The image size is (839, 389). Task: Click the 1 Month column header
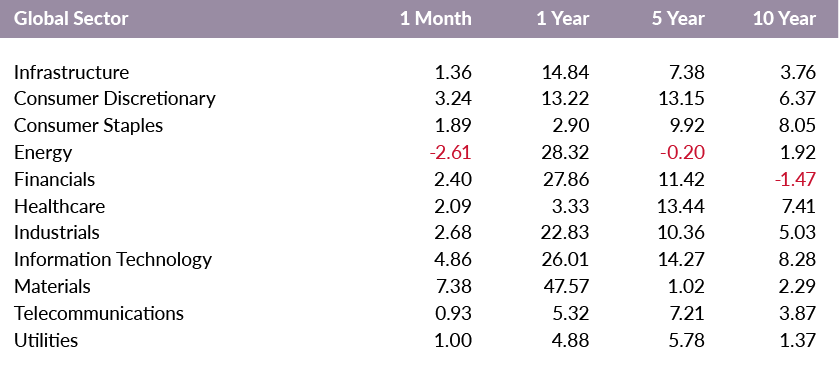click(x=436, y=19)
